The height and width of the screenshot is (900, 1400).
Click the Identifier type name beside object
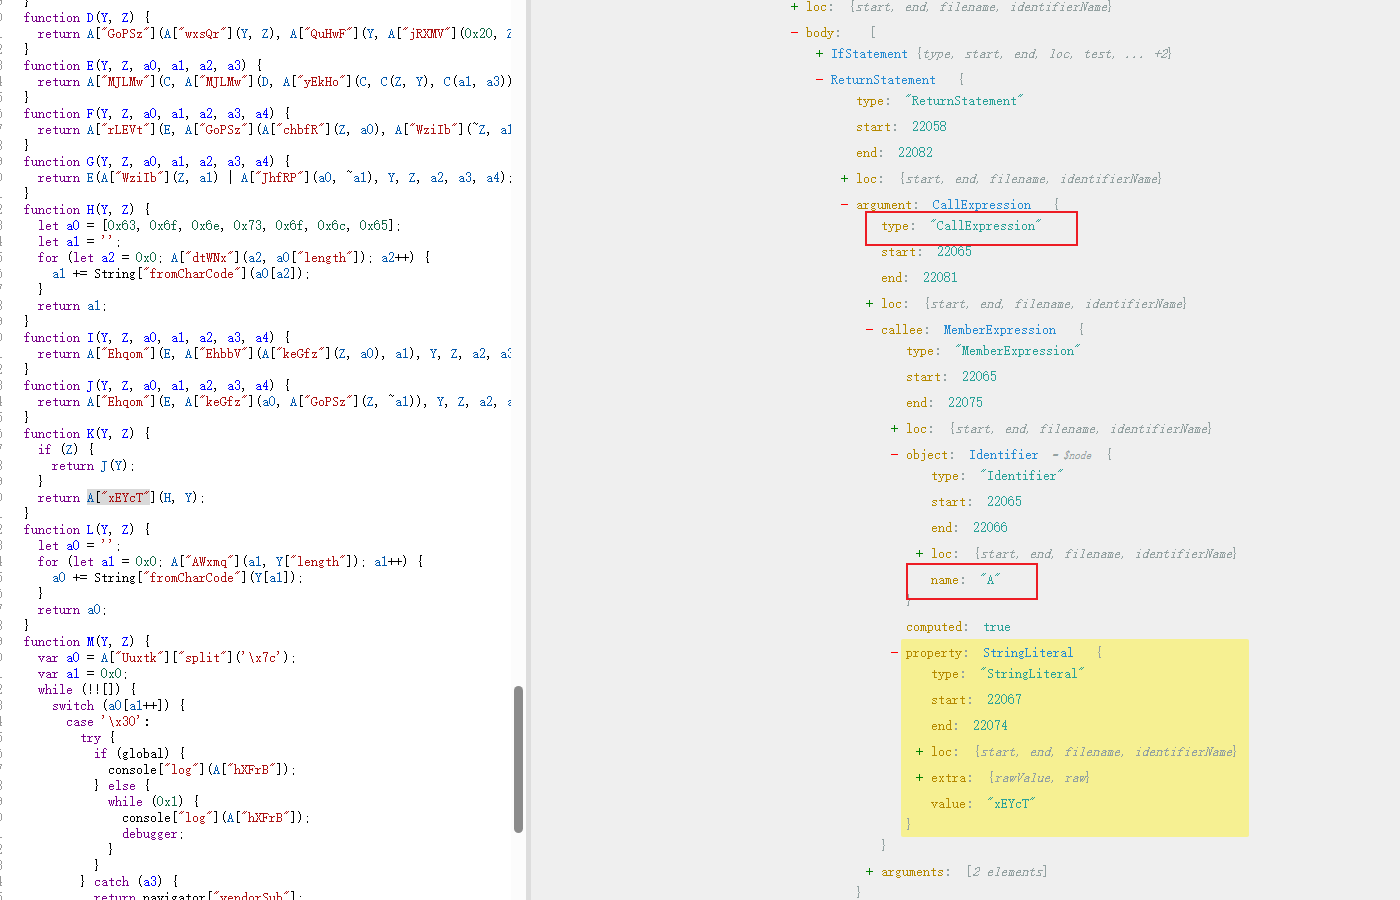pos(1003,455)
